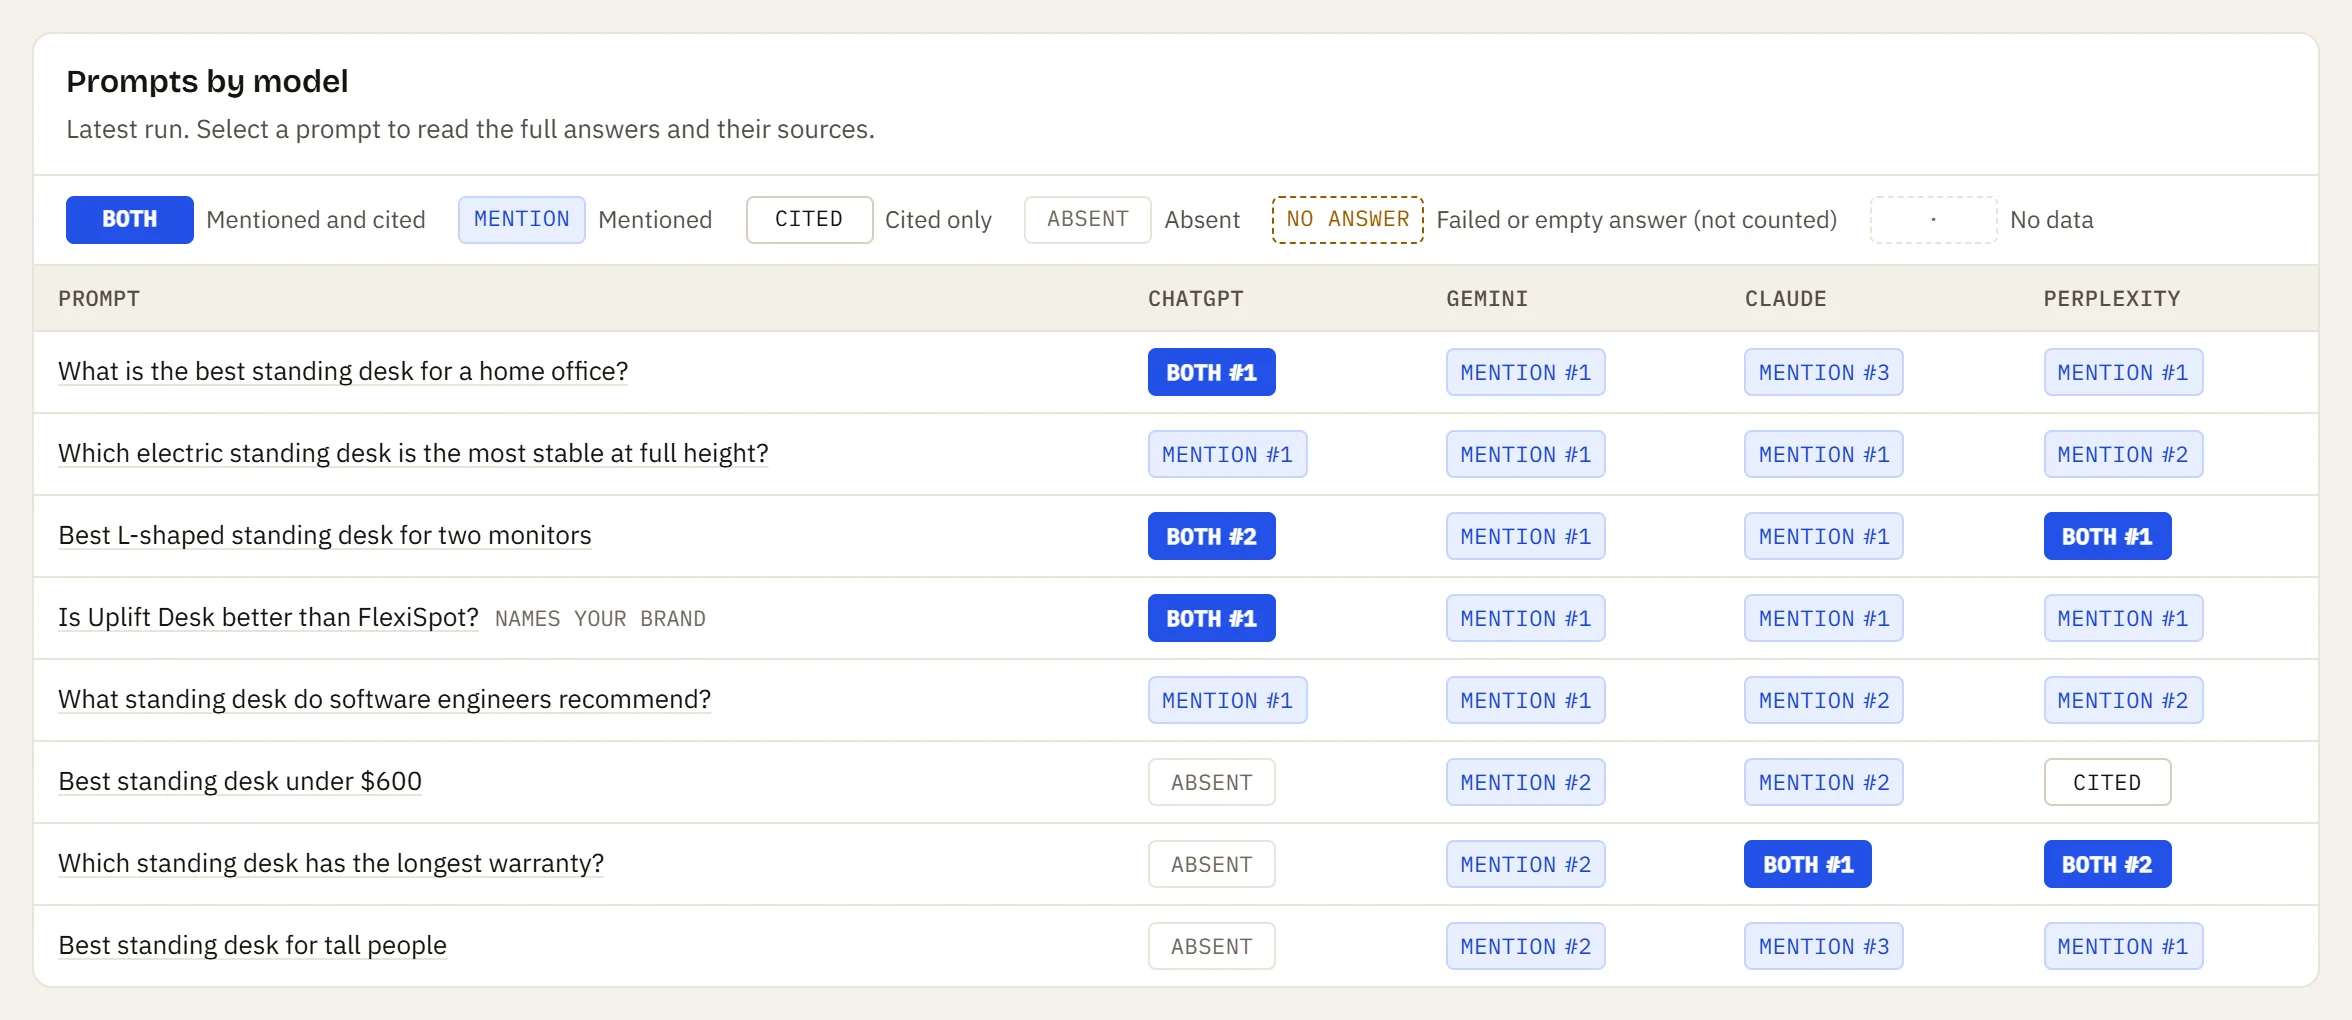Click Gemini MENTION #2 badge in tall people row
The image size is (2352, 1020).
pos(1525,946)
